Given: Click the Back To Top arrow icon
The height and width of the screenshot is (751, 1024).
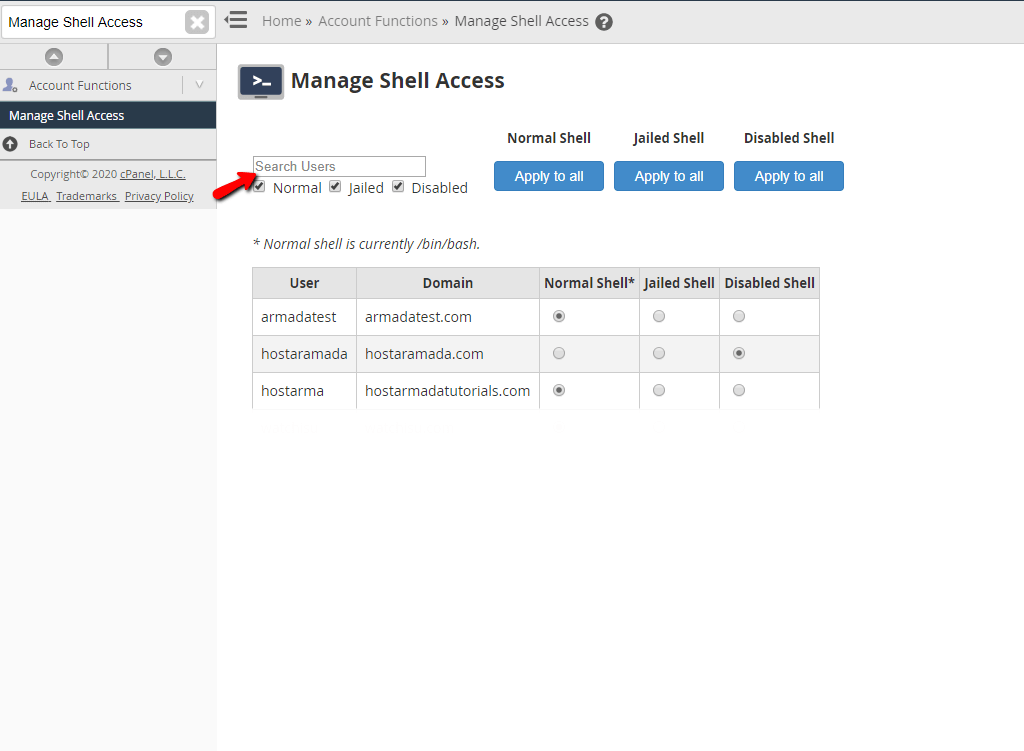Looking at the screenshot, I should point(10,144).
